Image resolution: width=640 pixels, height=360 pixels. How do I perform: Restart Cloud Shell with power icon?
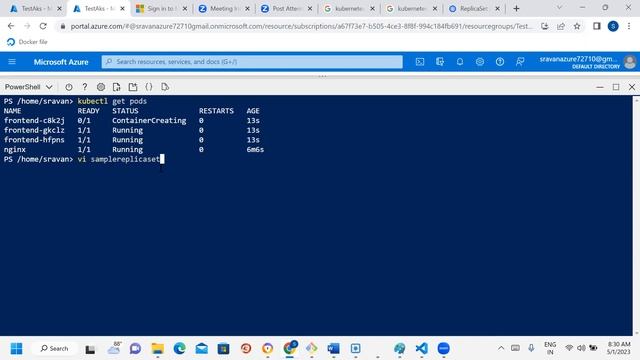69,87
